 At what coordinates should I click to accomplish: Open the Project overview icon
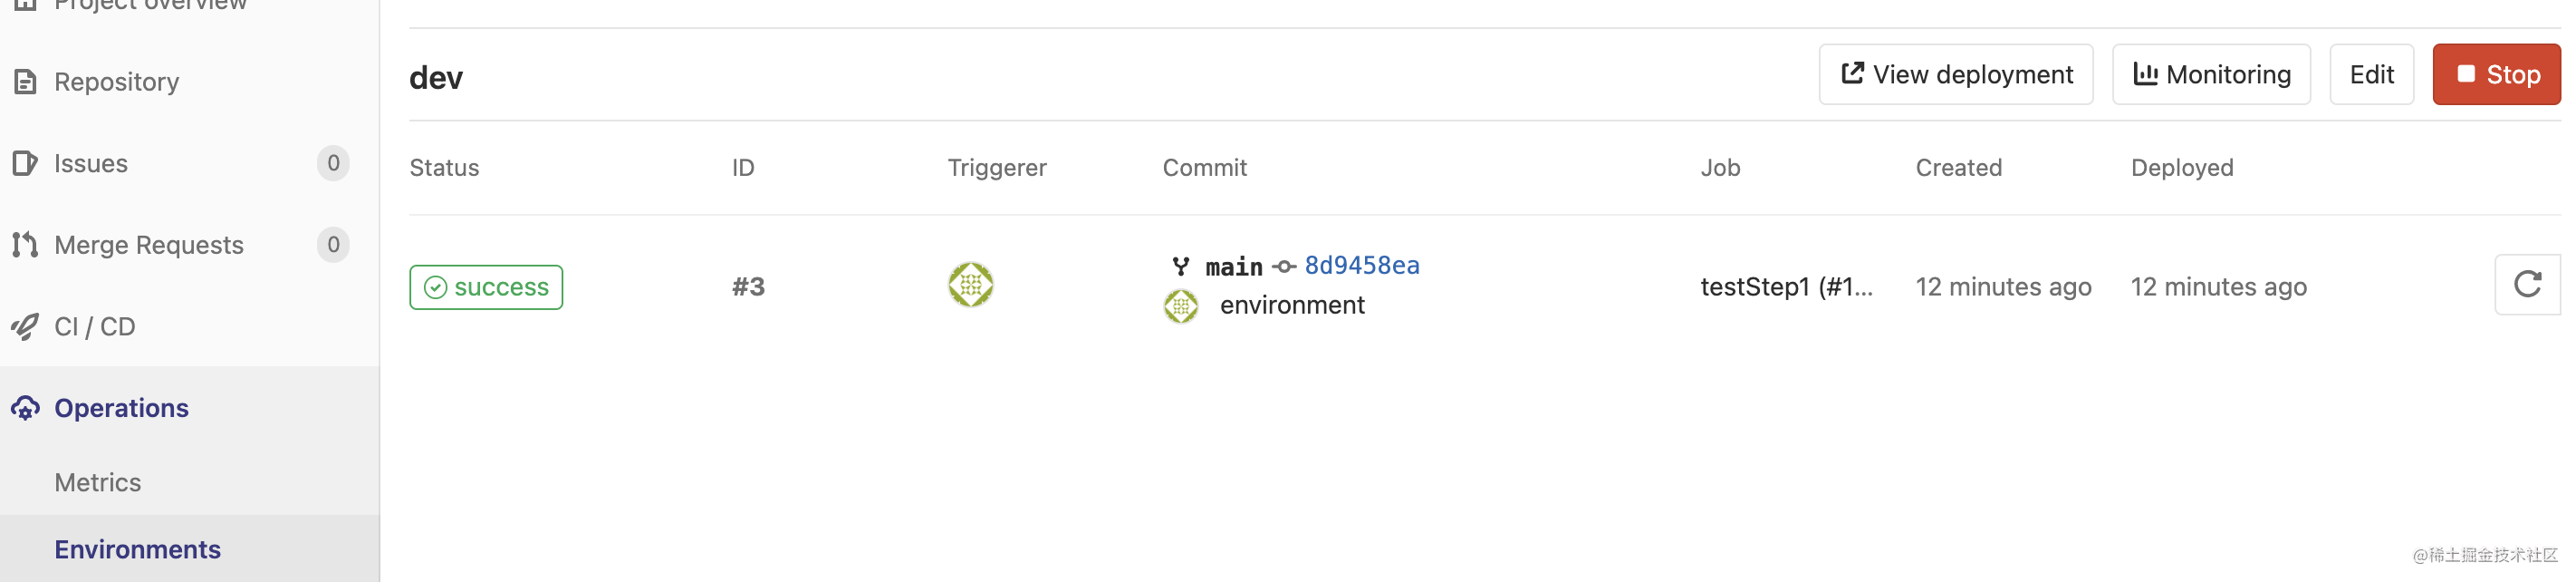tap(27, 5)
